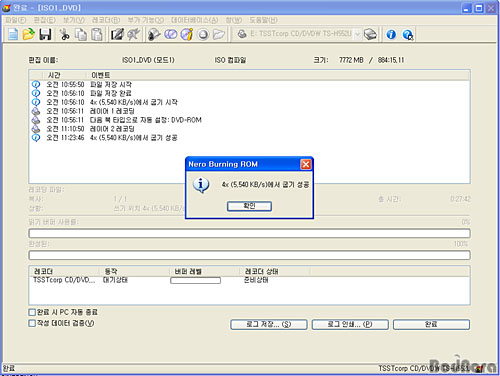Screen dimensions: 500x376
Task: Click the read buffer usage progress bar
Action: tap(250, 233)
